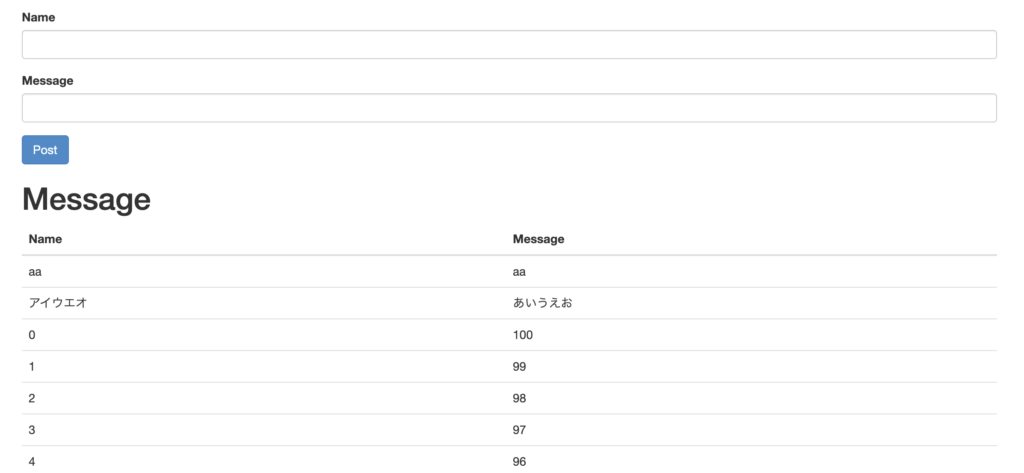
Task: Focus the Message text input
Action: [x=509, y=108]
